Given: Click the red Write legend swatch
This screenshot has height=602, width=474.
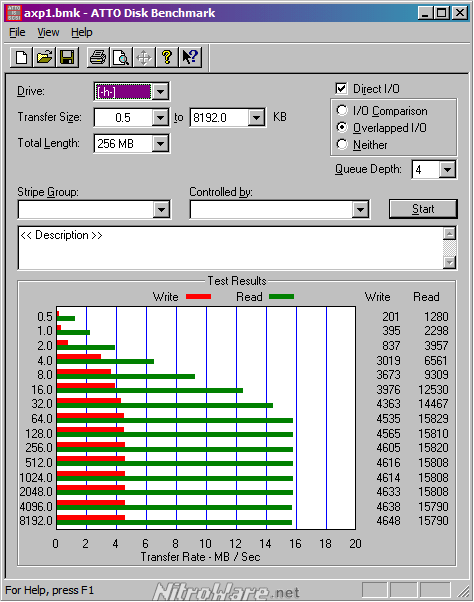Looking at the screenshot, I should [198, 296].
